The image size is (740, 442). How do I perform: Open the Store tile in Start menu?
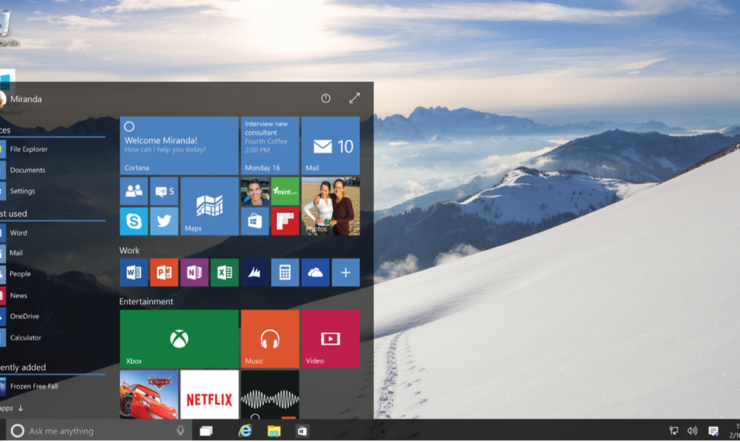255,221
